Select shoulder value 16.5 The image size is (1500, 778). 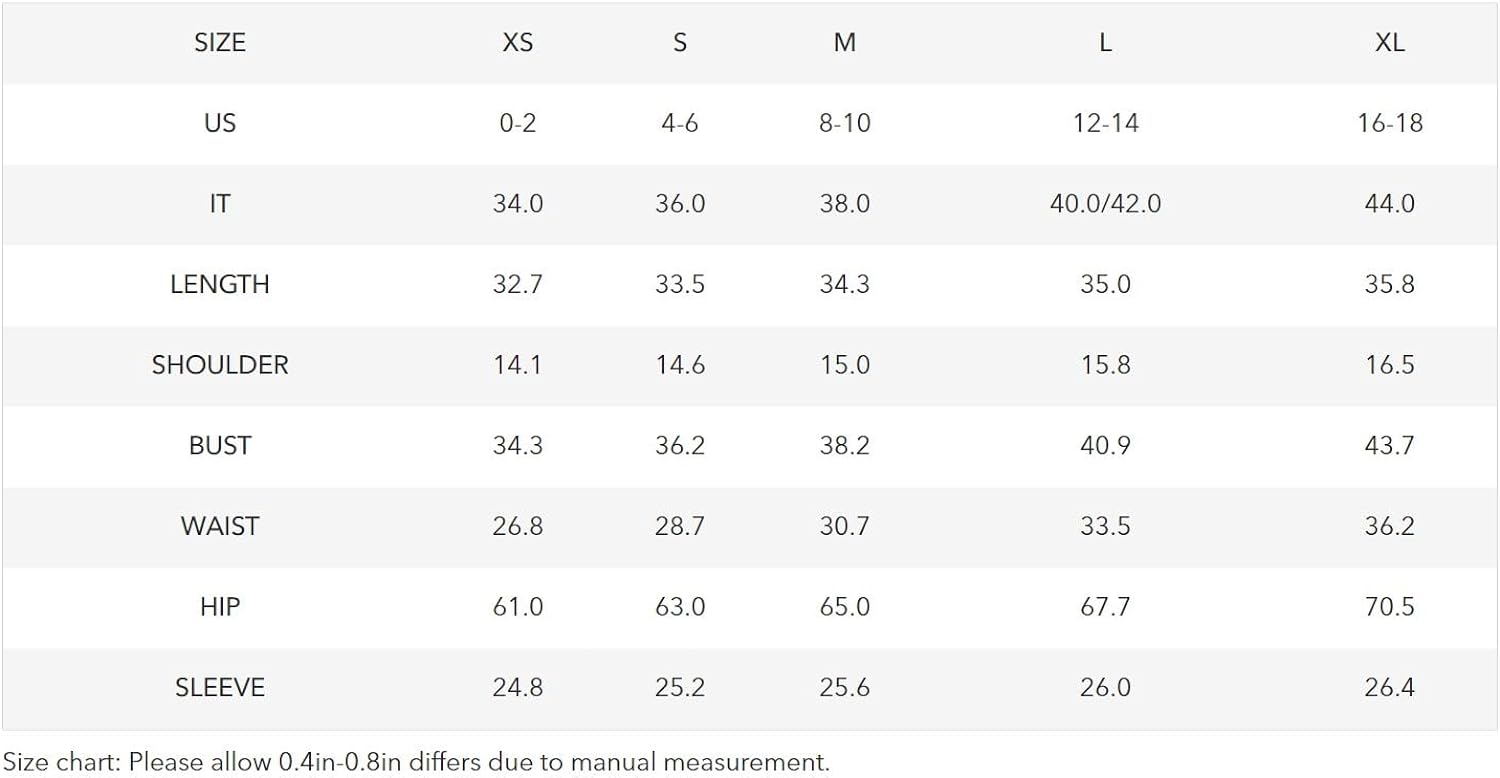click(x=1390, y=365)
